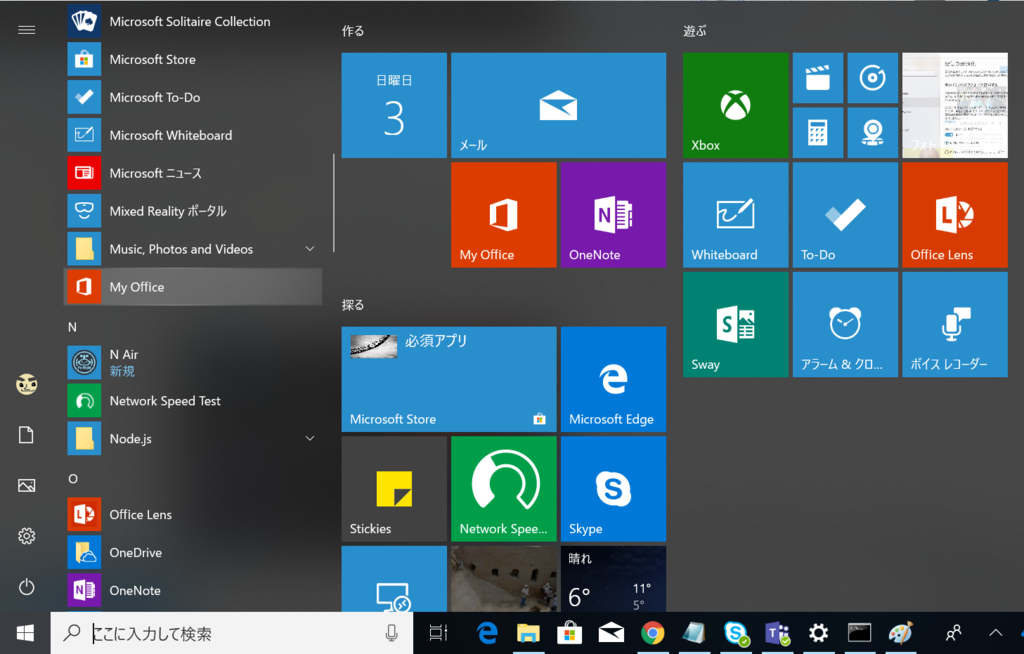Screen dimensions: 1024x654
Task: Open the Microsoft Store 必須アプリ tile
Action: click(x=449, y=380)
